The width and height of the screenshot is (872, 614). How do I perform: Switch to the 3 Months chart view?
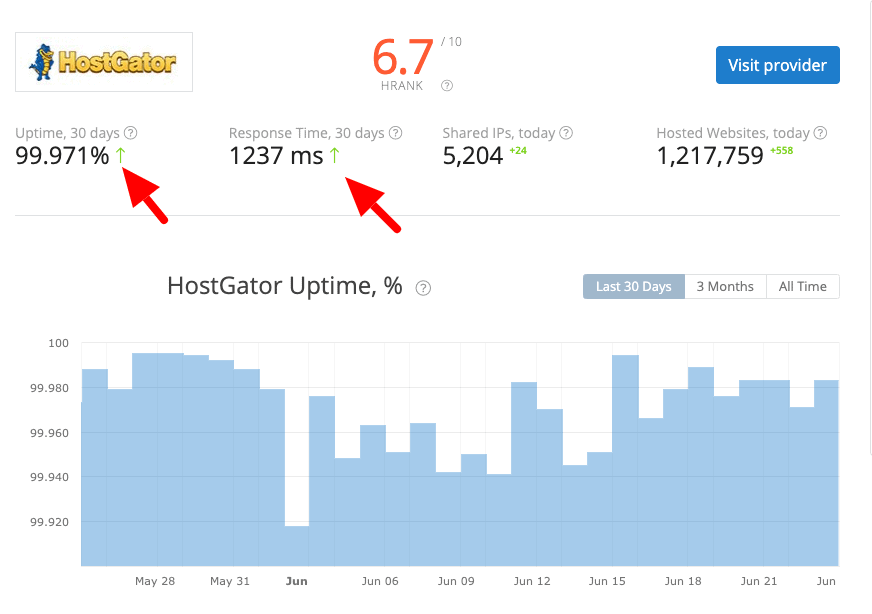[725, 286]
